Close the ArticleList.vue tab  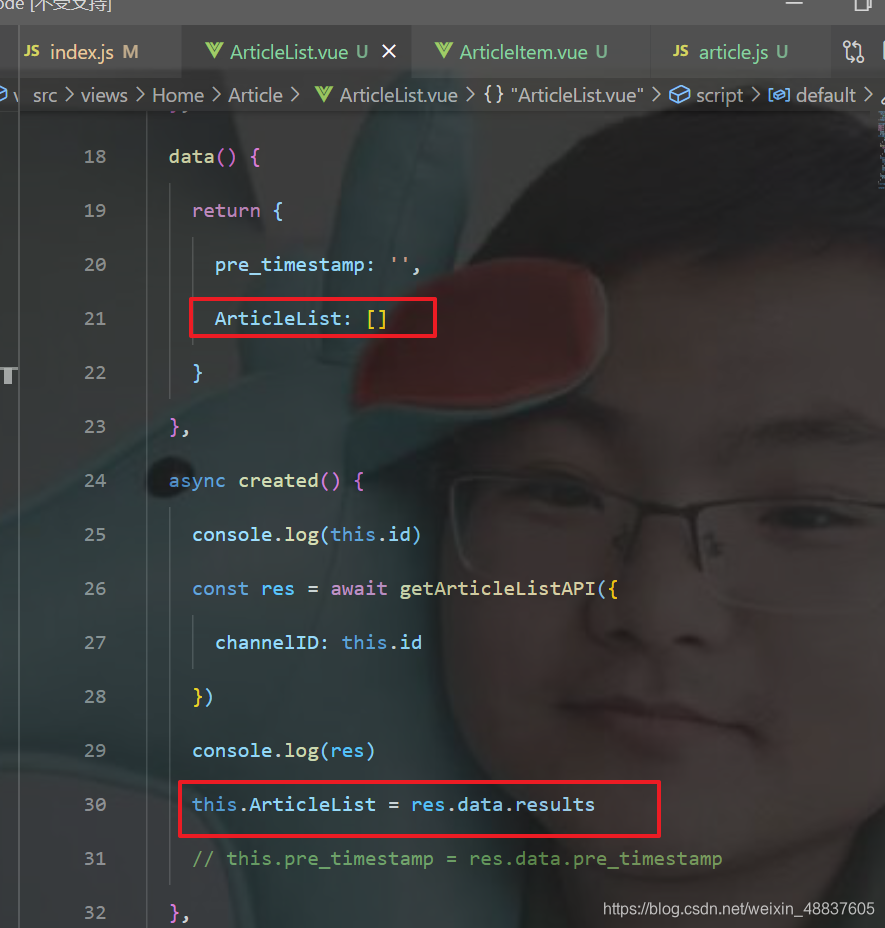coord(389,51)
